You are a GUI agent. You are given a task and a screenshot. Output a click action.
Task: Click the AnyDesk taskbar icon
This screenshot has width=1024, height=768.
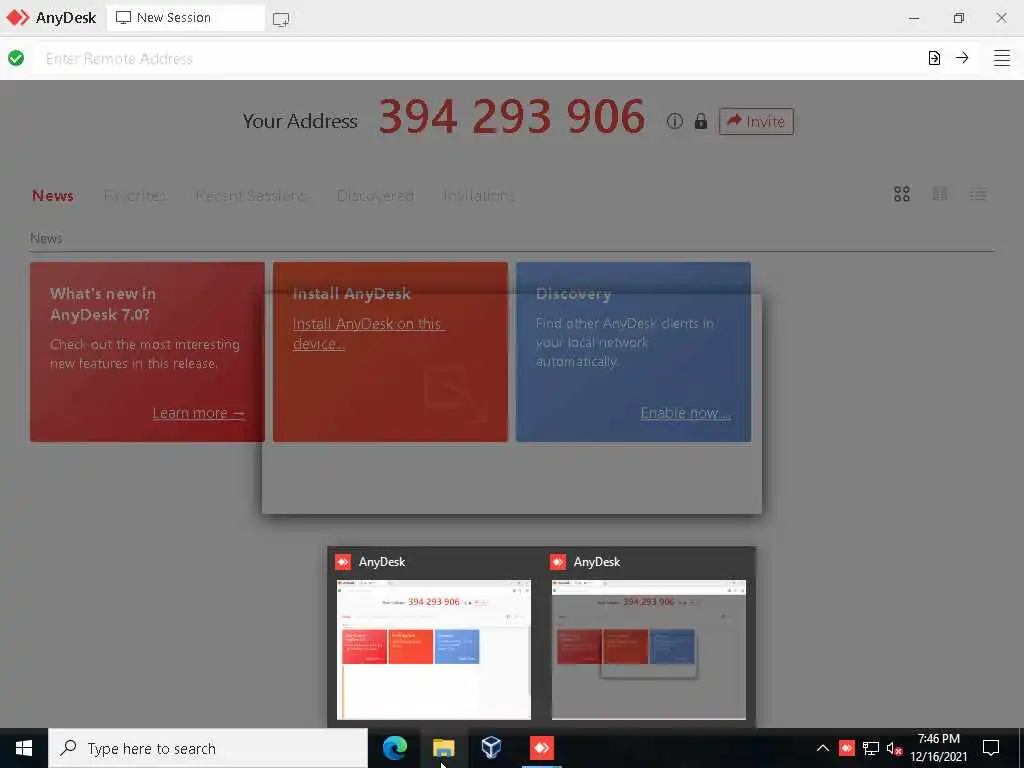pyautogui.click(x=541, y=748)
